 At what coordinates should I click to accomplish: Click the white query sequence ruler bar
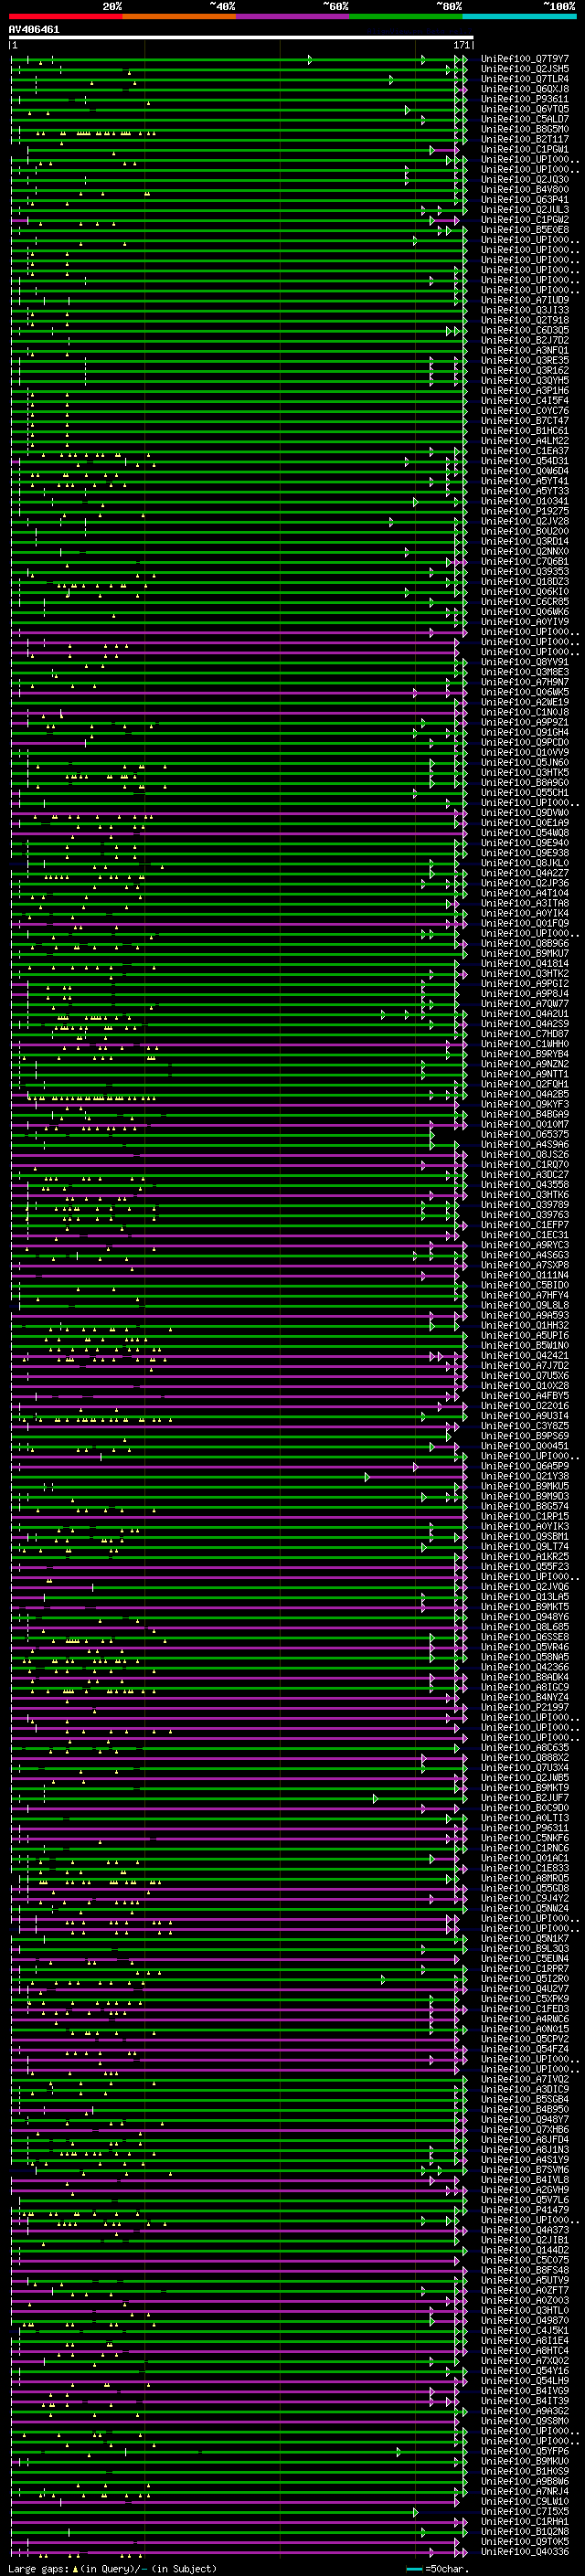tap(241, 38)
